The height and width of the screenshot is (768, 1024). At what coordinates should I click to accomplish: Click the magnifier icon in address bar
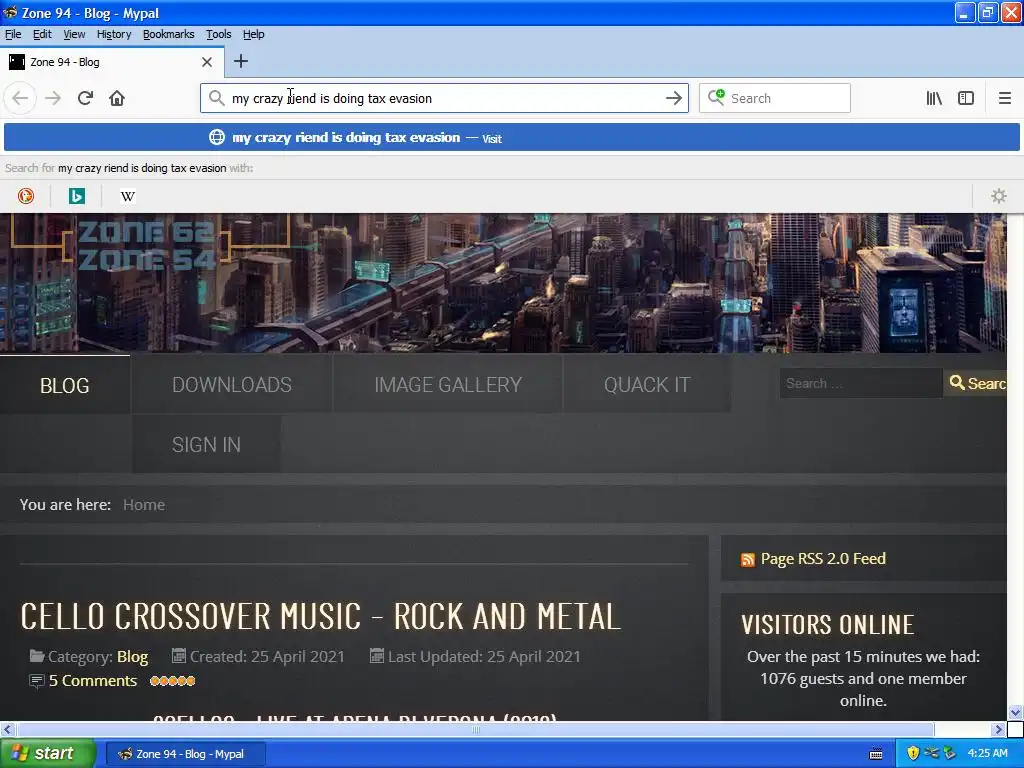pos(216,98)
